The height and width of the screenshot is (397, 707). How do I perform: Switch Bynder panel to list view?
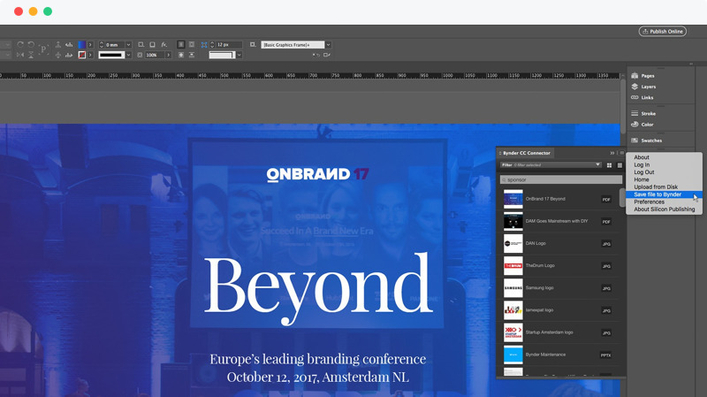pos(620,166)
